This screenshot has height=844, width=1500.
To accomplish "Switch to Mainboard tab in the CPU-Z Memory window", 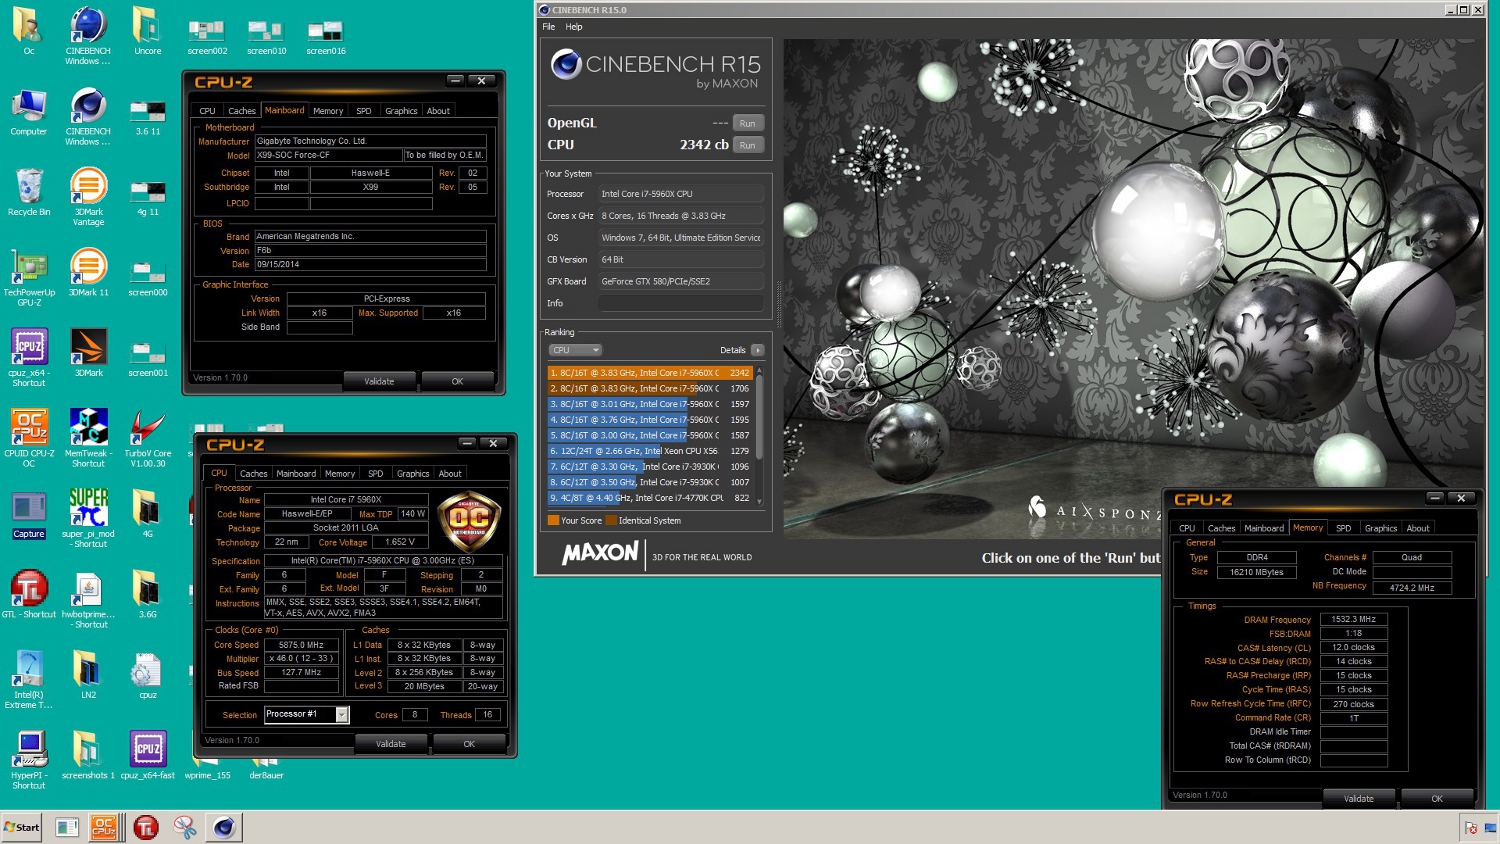I will coord(1264,528).
